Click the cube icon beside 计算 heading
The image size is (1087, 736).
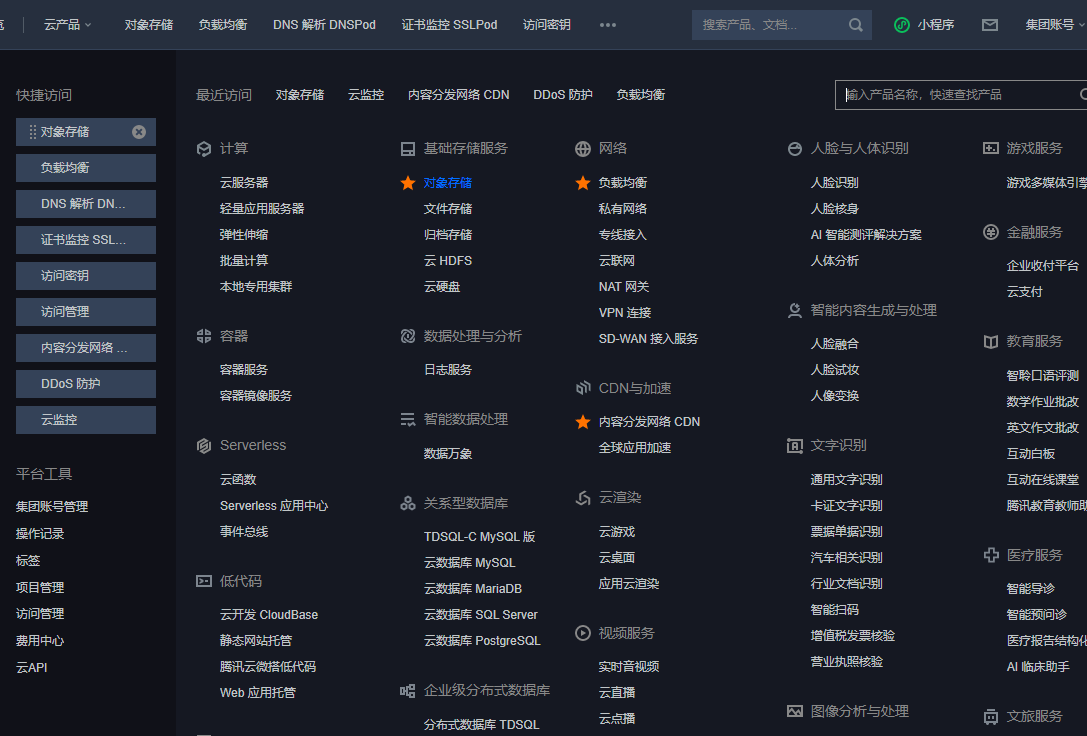(204, 149)
